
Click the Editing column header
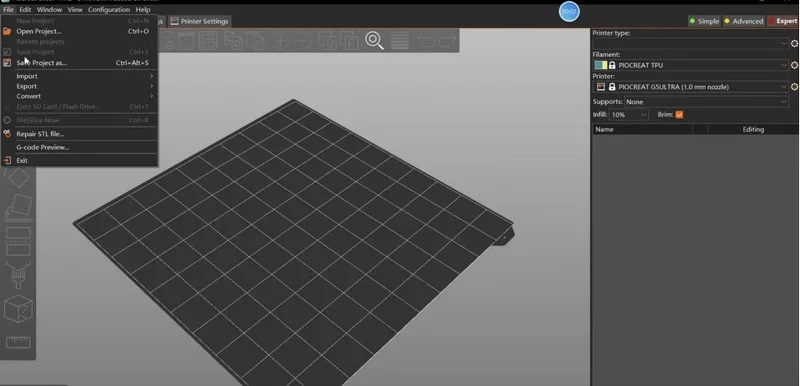coord(753,130)
